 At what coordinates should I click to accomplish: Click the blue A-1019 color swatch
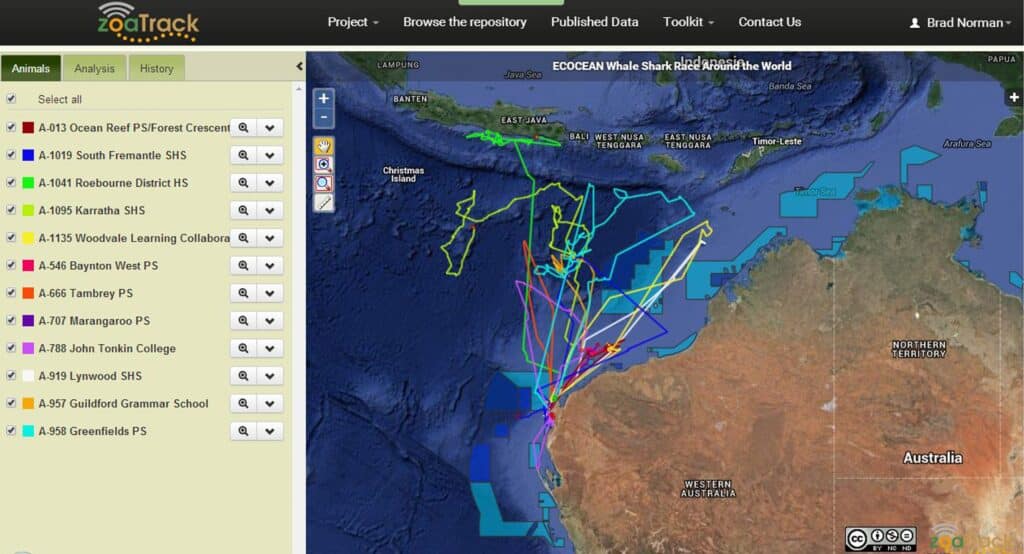[28, 155]
